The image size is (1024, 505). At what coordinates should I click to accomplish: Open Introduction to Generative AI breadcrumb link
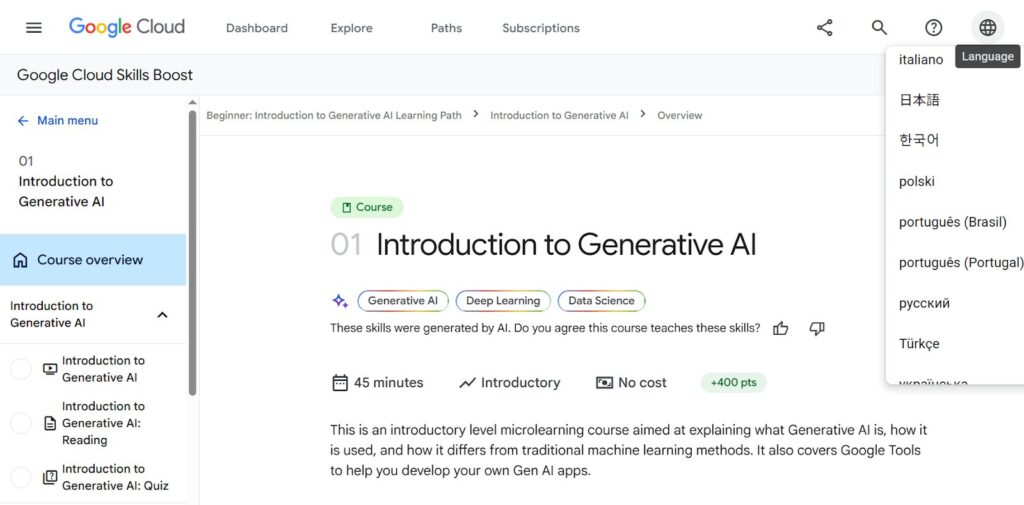559,116
